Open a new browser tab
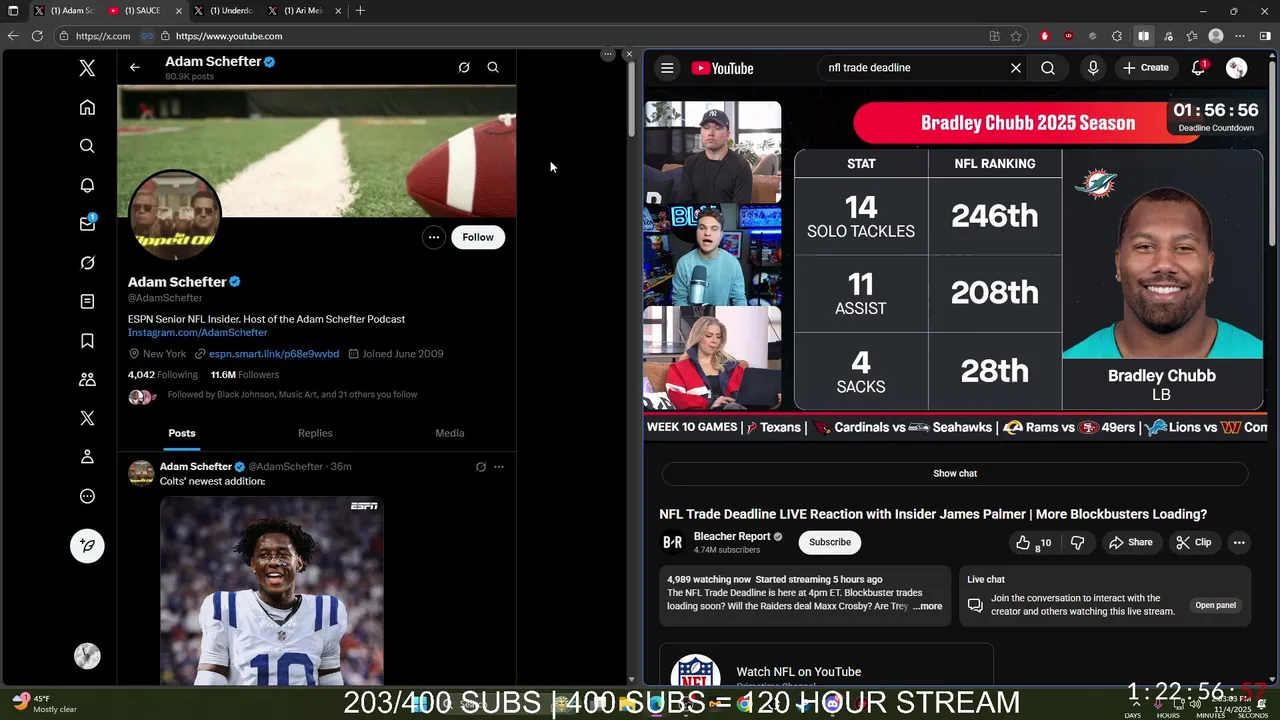Image resolution: width=1280 pixels, height=720 pixels. click(360, 11)
